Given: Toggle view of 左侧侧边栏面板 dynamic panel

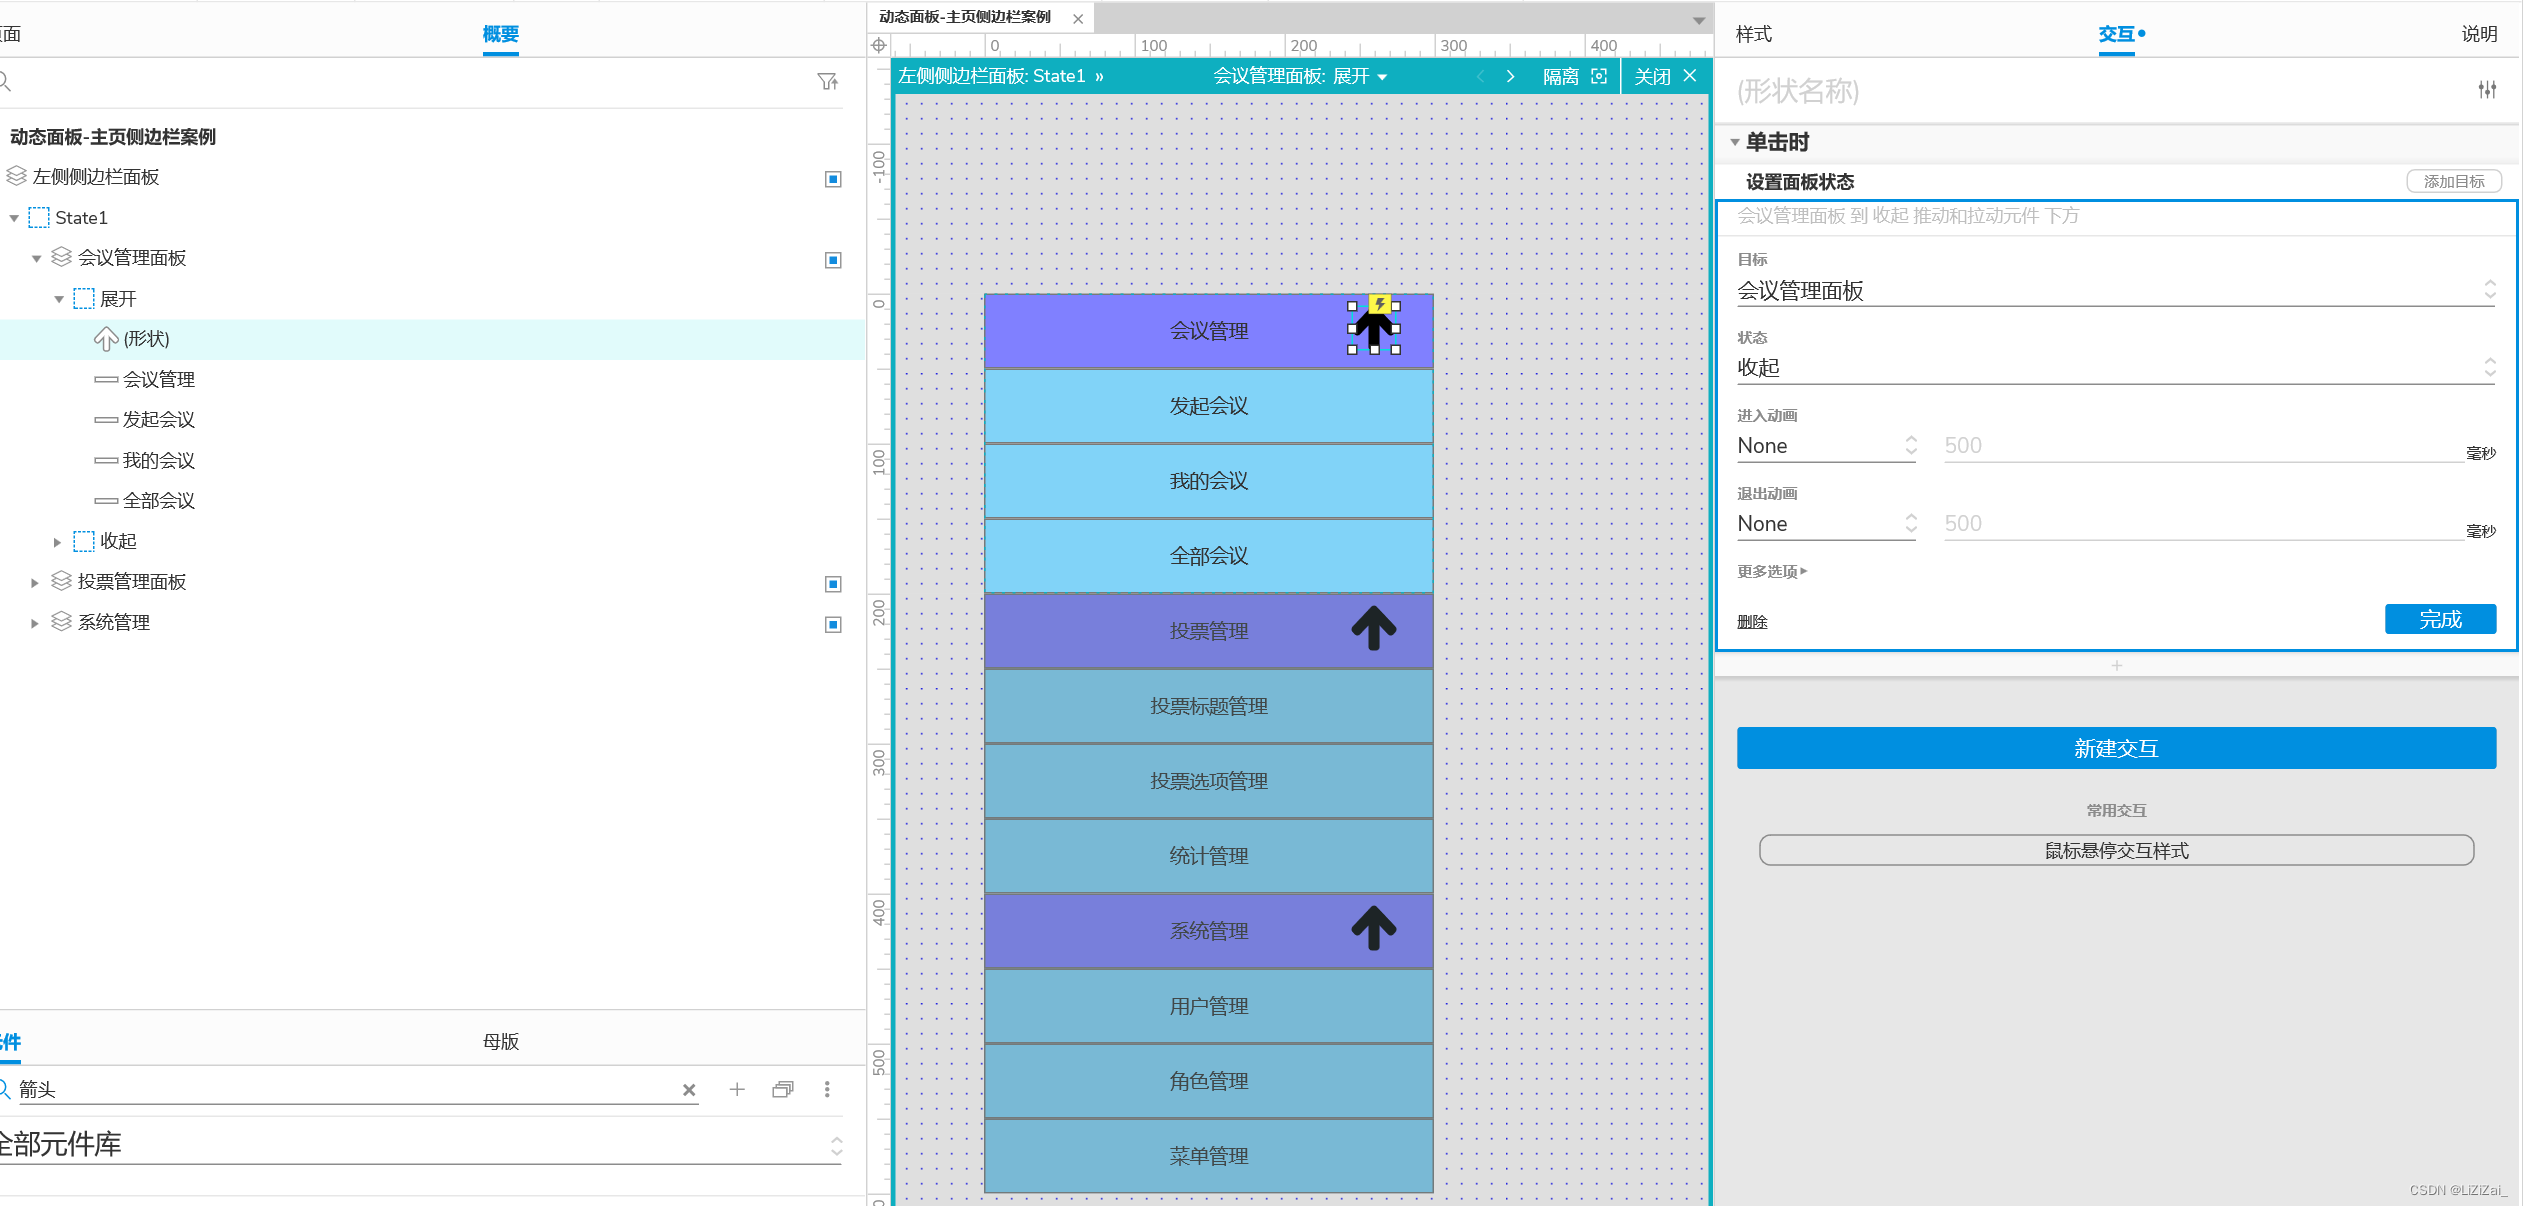Looking at the screenshot, I should click(833, 179).
